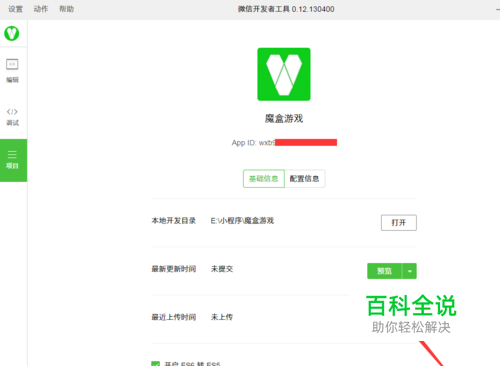Viewport: 500px width, 366px height.
Task: Click the App ID text
Action: (x=284, y=143)
